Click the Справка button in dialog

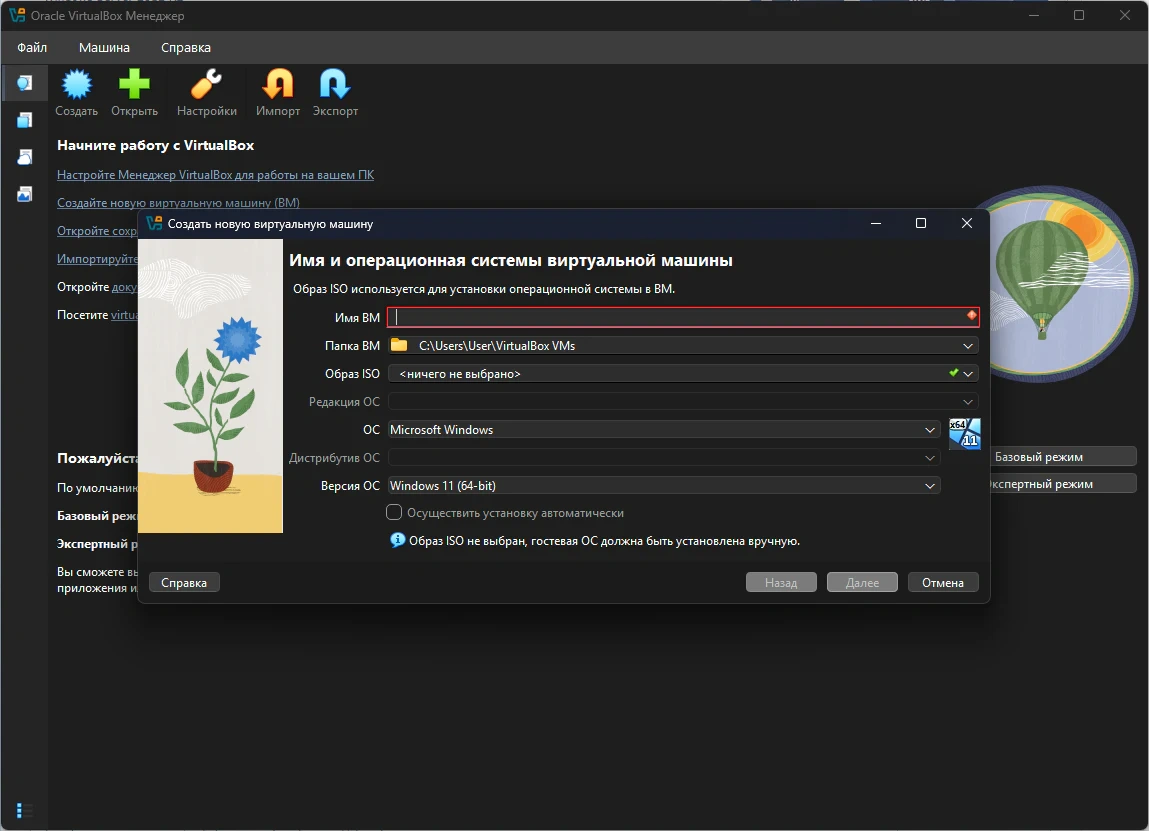click(x=184, y=583)
